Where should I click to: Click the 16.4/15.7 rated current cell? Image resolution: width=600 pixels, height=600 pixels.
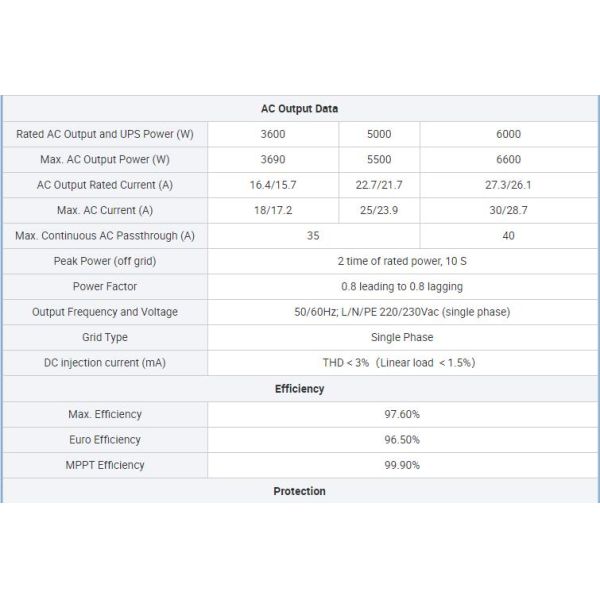click(x=273, y=185)
